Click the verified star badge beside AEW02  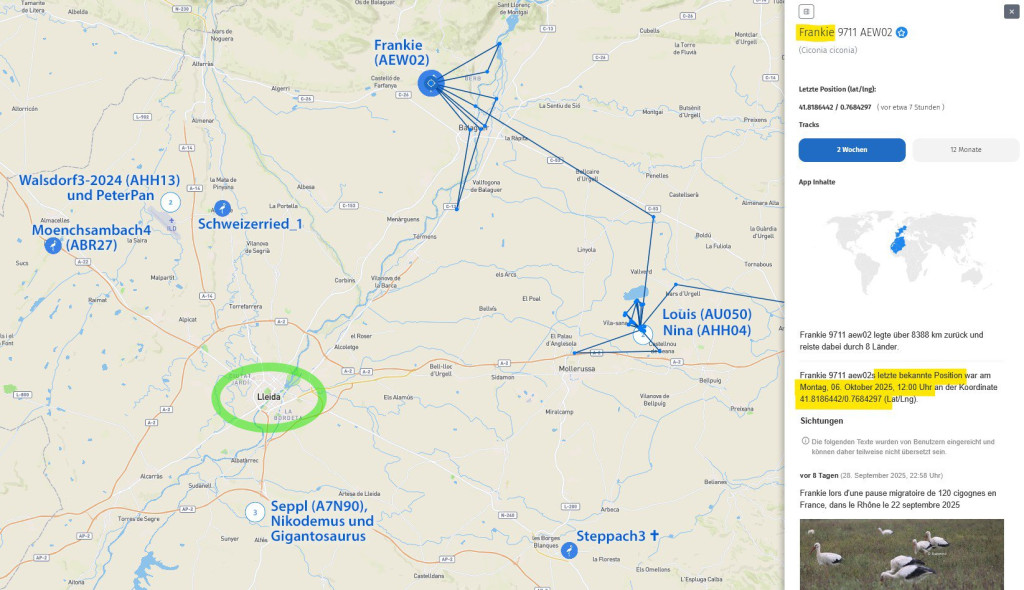(901, 33)
